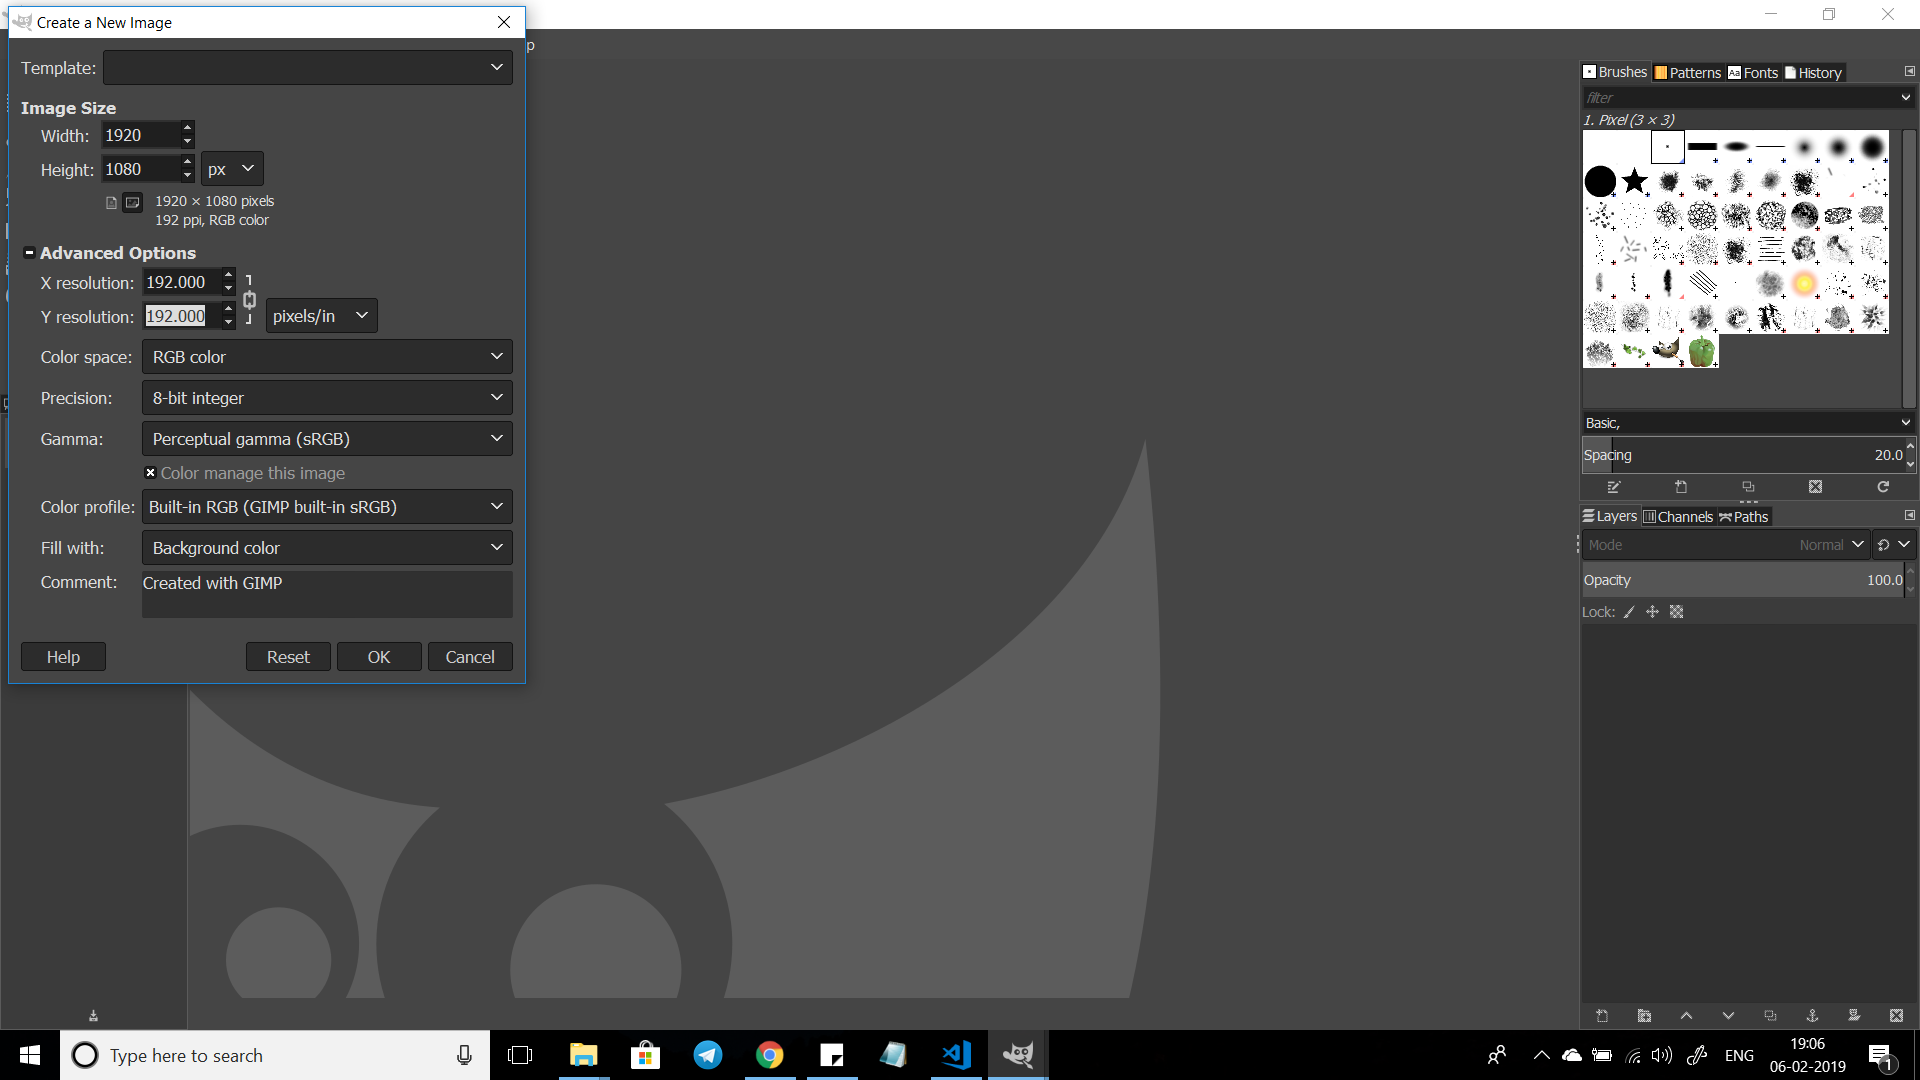1920x1080 pixels.
Task: Select landscape orientation icon
Action: (x=132, y=203)
